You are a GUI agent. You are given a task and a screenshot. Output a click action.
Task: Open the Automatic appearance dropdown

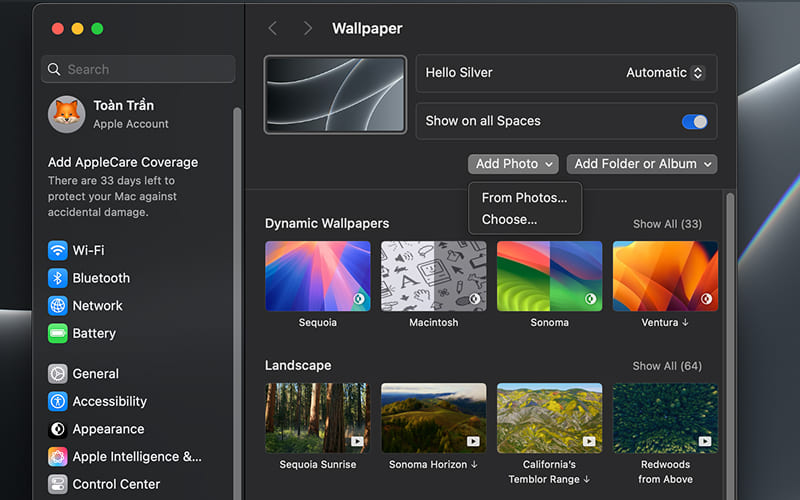pos(665,73)
